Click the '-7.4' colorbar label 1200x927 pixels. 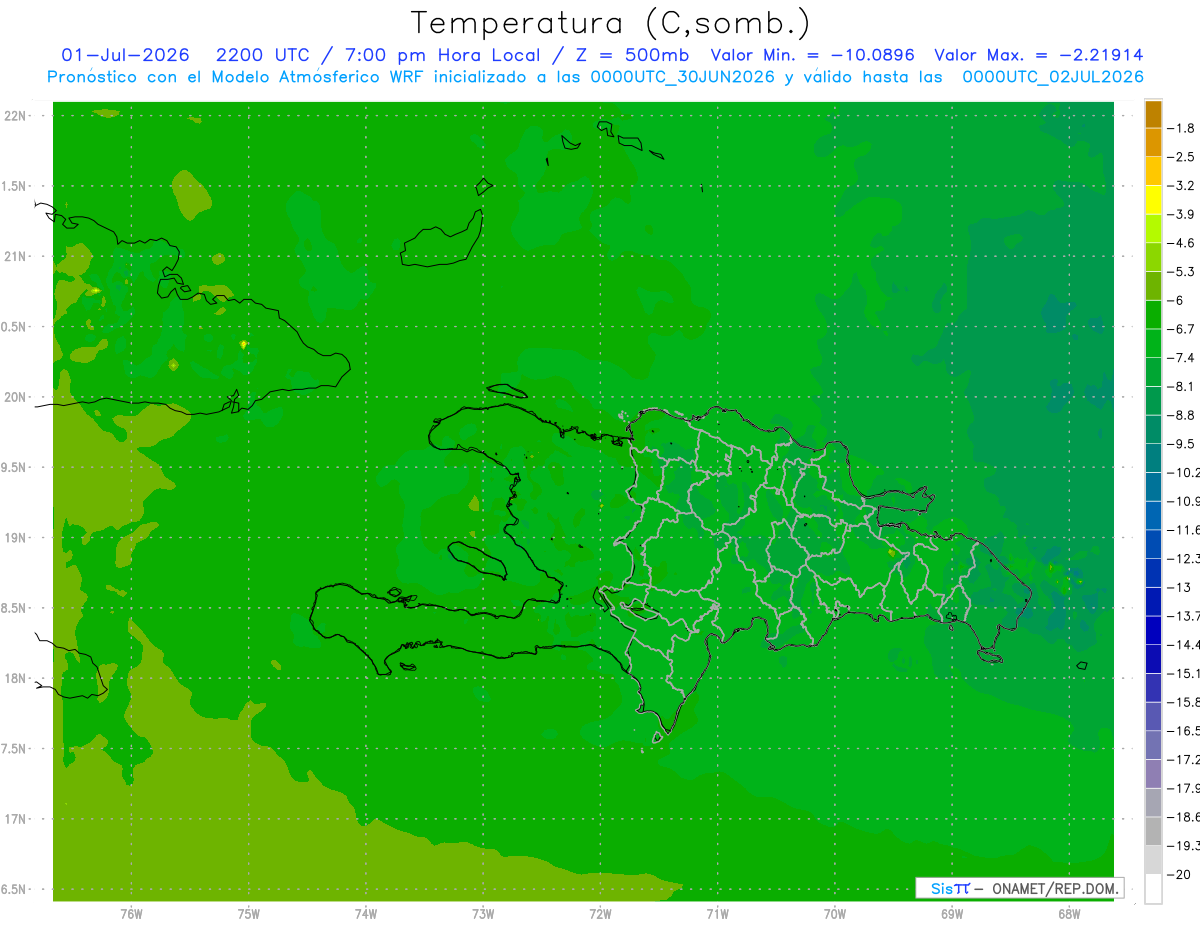pos(1181,358)
